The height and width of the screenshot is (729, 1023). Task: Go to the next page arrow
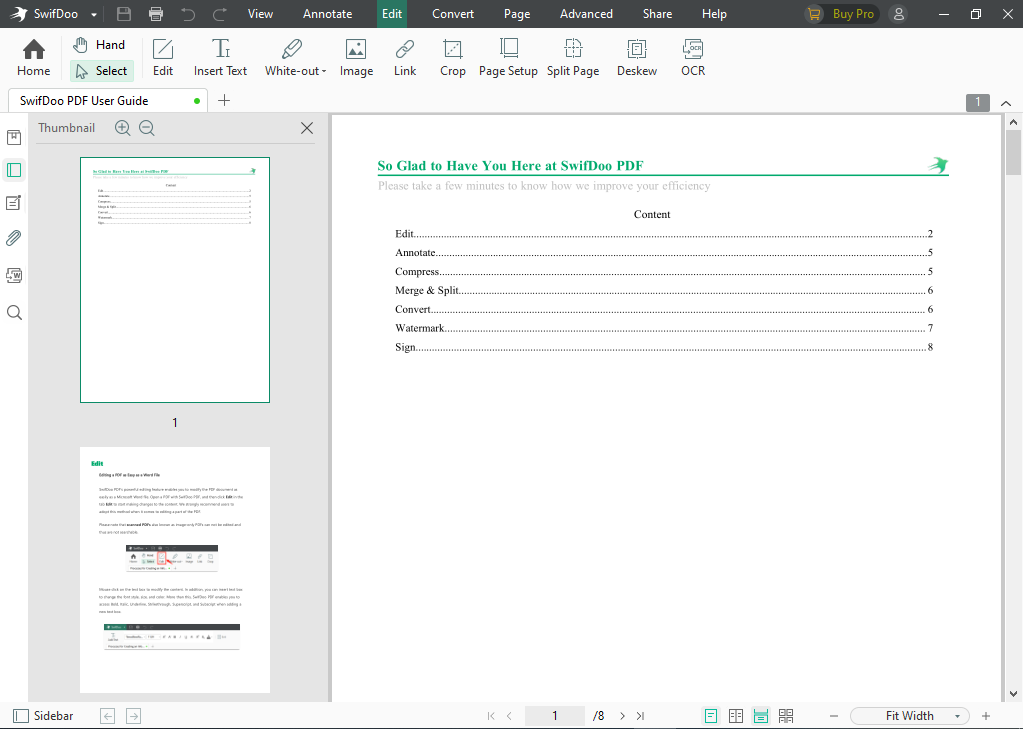pos(622,716)
